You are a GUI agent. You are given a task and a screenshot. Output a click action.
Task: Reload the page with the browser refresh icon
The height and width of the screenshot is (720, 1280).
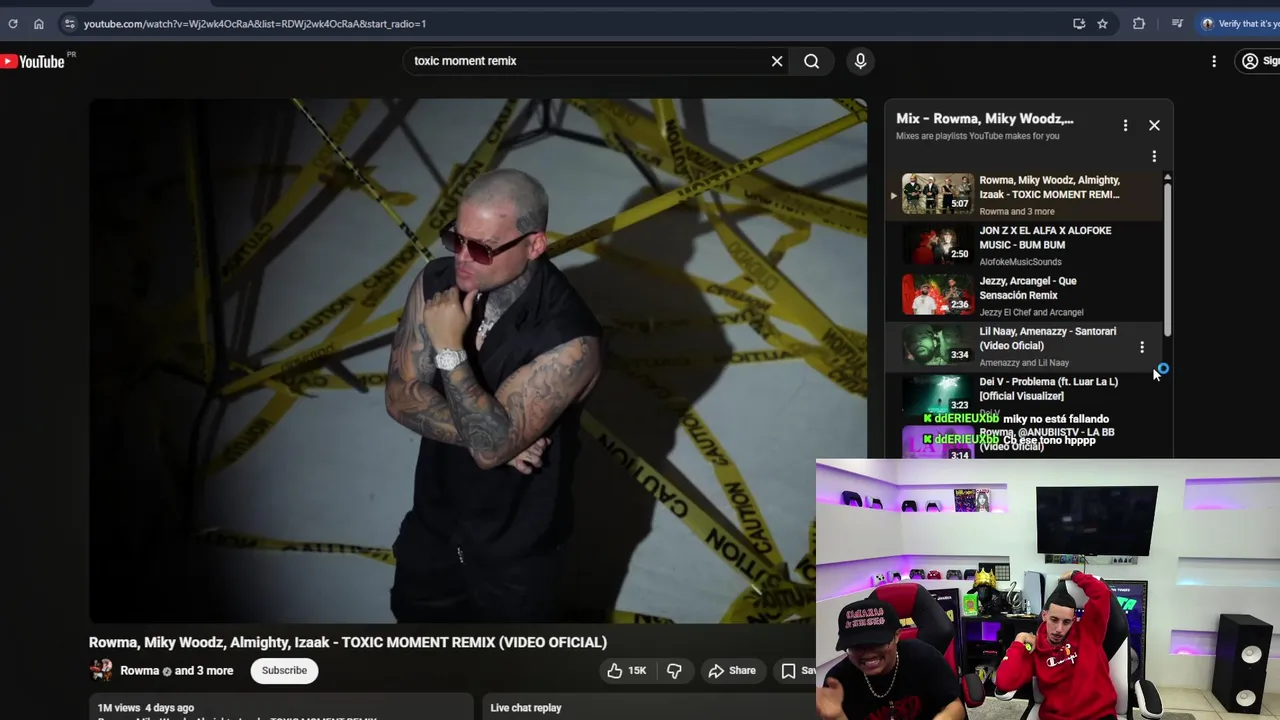(13, 23)
